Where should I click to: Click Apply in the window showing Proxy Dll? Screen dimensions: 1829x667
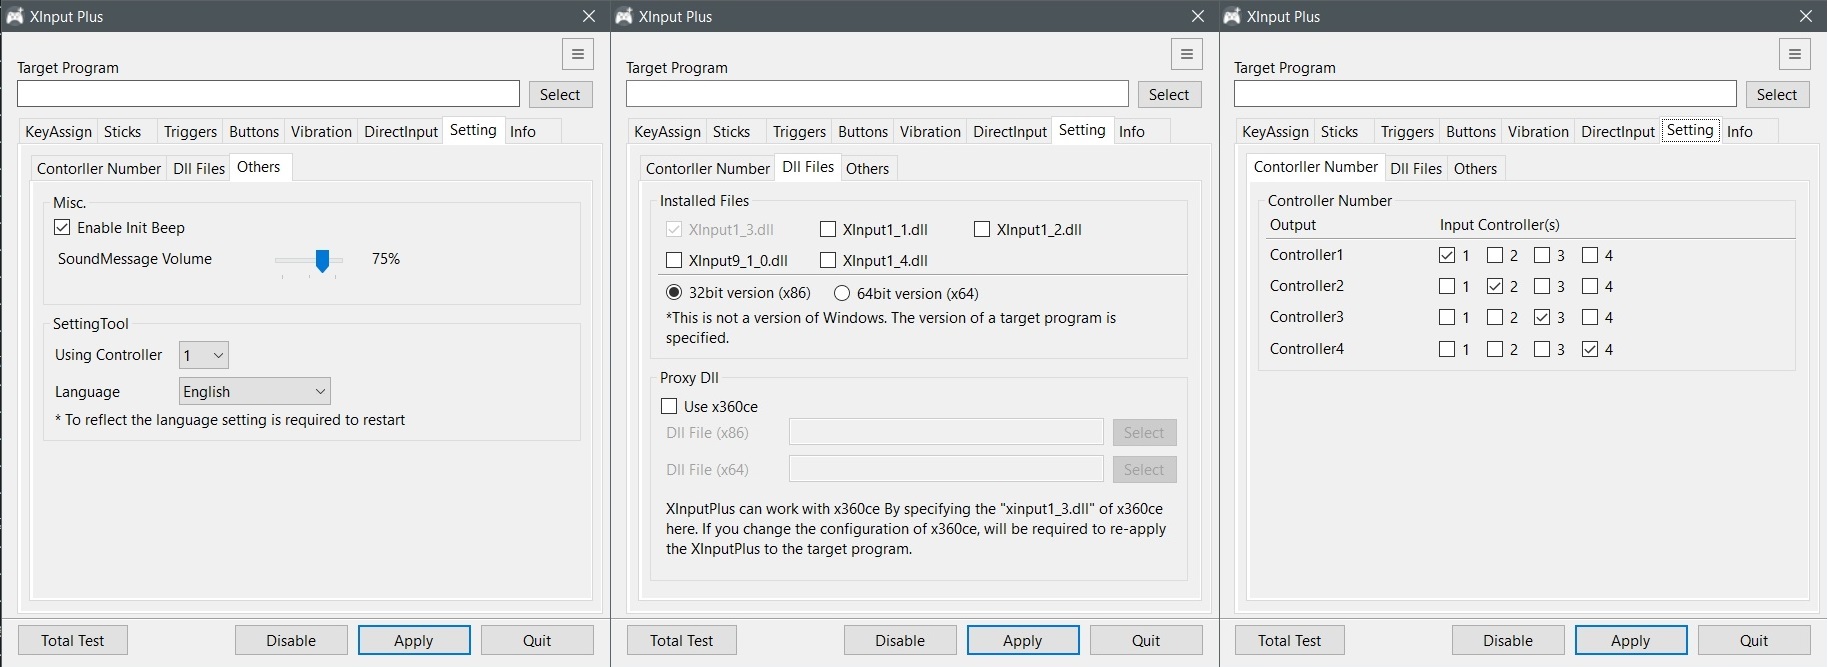point(1022,640)
